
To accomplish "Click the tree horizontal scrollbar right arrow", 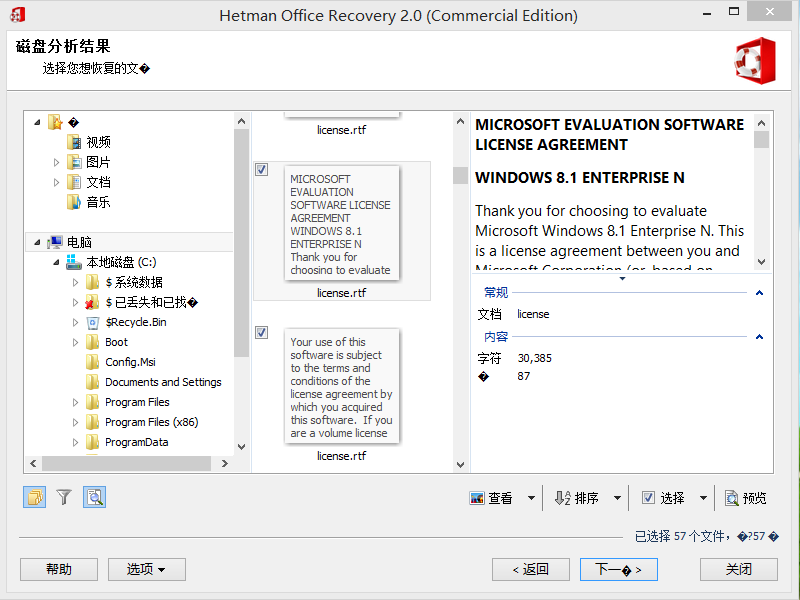I will click(x=224, y=463).
